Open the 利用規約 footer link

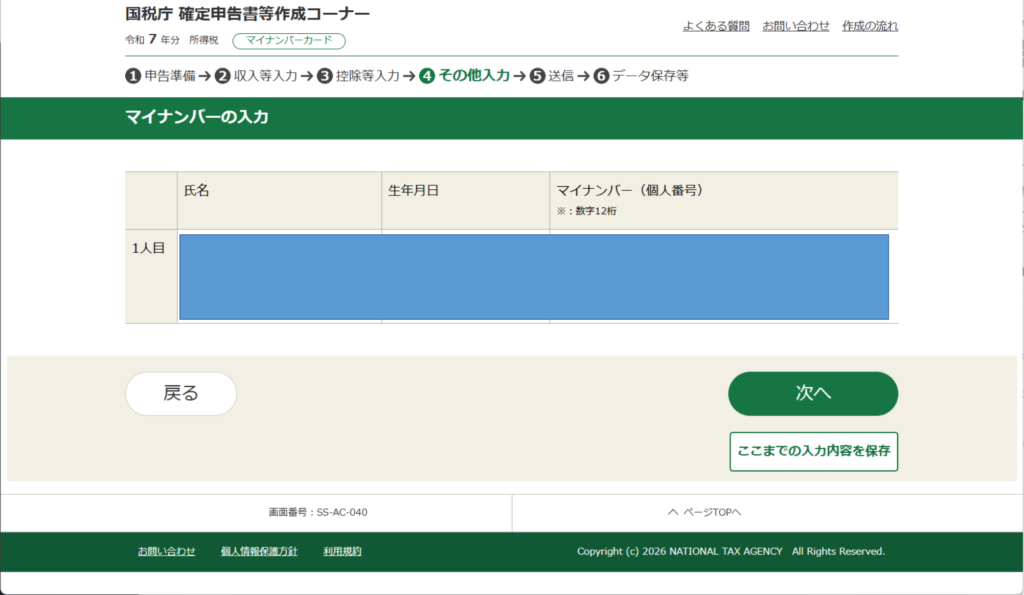click(x=342, y=551)
